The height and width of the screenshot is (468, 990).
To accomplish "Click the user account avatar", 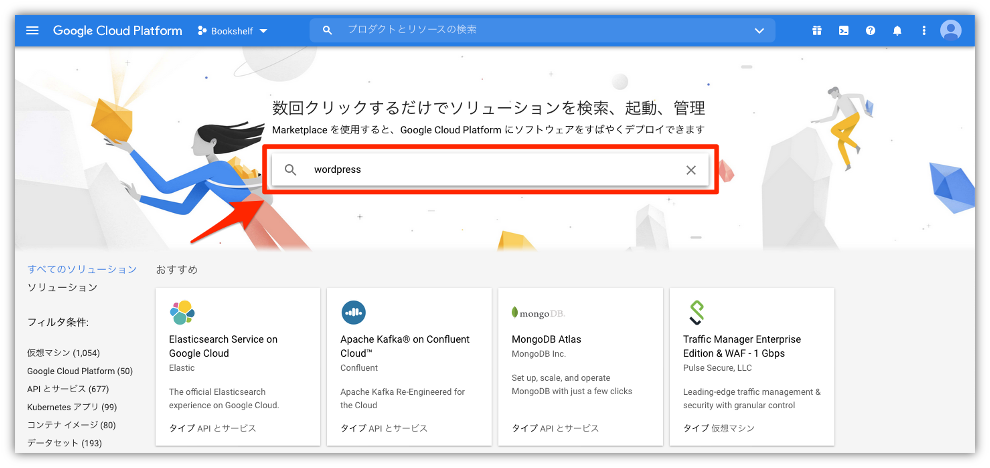I will coord(950,30).
